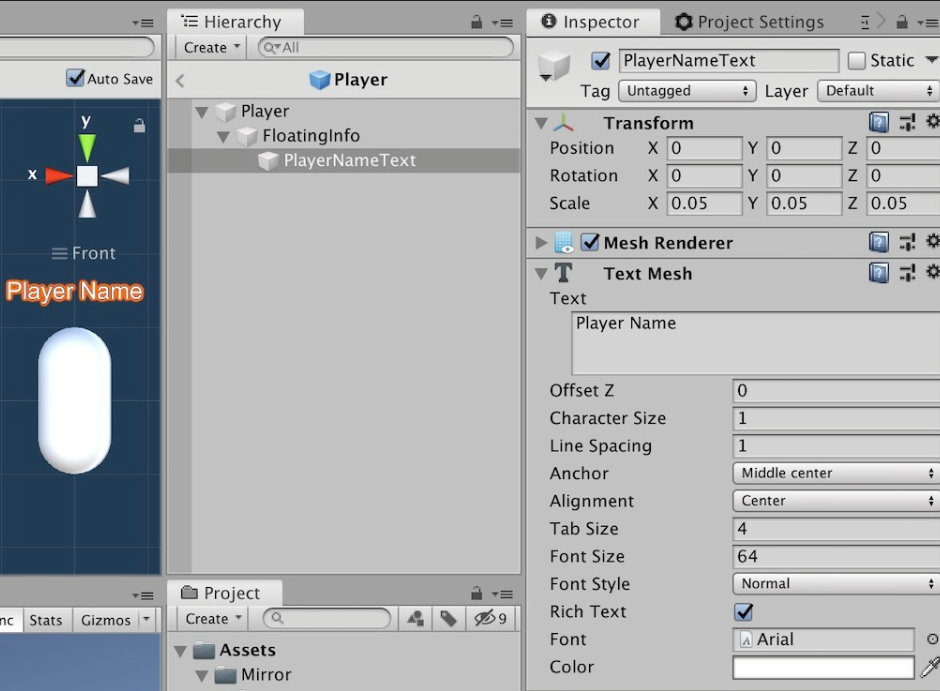Click the Text Mesh text area
The height and width of the screenshot is (691, 940).
tap(756, 343)
